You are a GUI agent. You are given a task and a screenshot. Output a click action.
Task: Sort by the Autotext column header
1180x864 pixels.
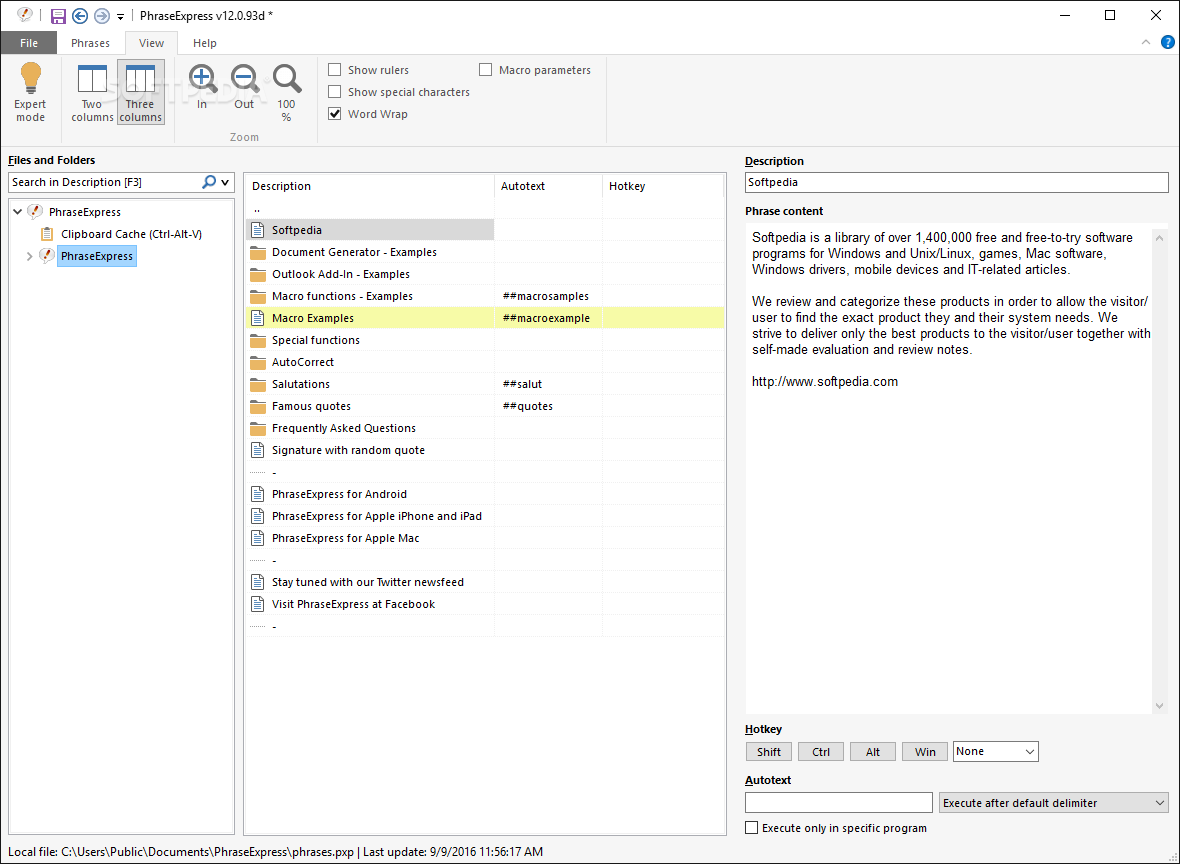click(x=549, y=186)
